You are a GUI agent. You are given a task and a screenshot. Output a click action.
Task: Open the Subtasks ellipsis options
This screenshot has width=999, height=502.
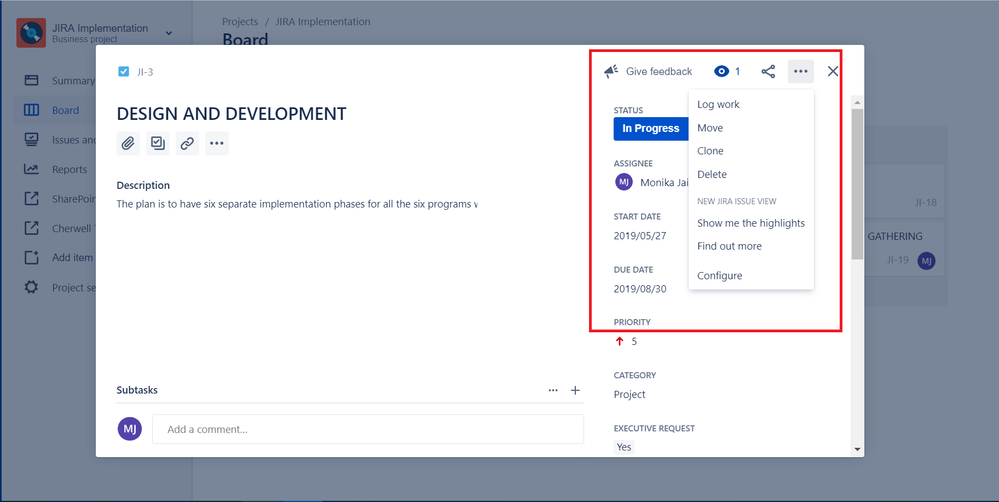pos(553,391)
